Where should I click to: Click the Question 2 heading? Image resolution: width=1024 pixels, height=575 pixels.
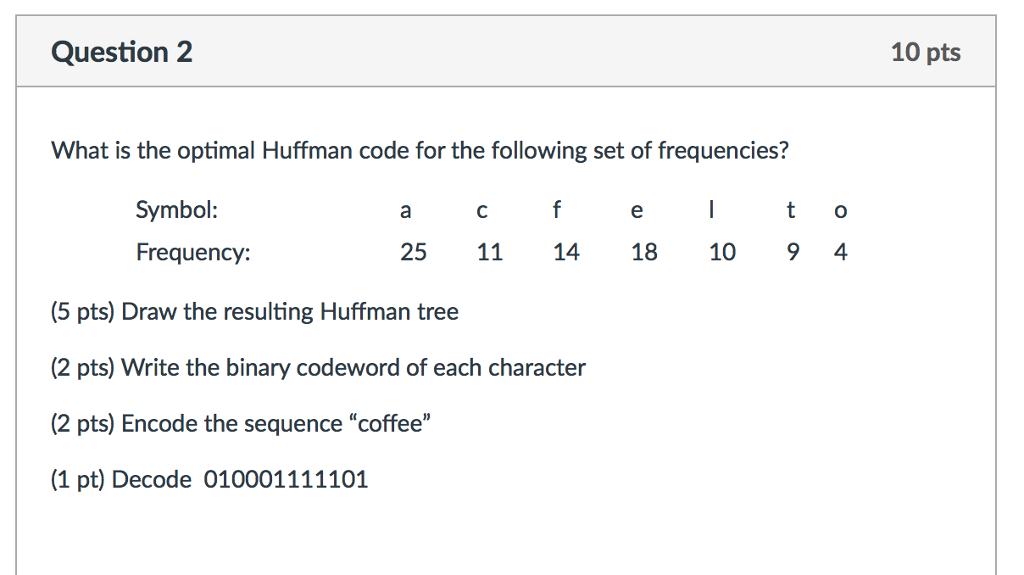pyautogui.click(x=121, y=52)
